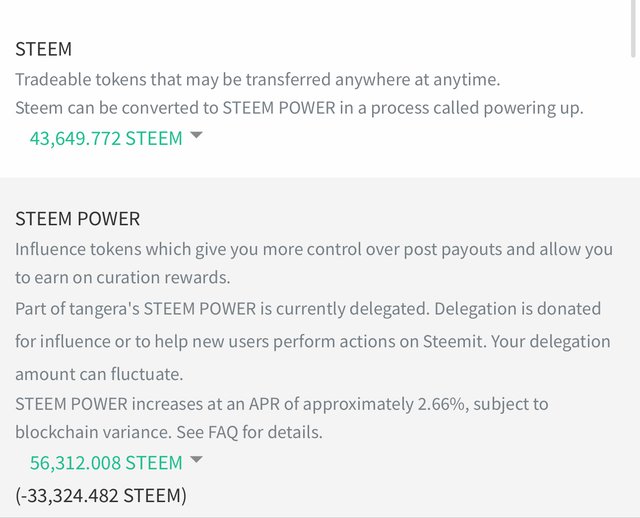640x518 pixels.
Task: Click the page scrollbar thumb
Action: 634,29
